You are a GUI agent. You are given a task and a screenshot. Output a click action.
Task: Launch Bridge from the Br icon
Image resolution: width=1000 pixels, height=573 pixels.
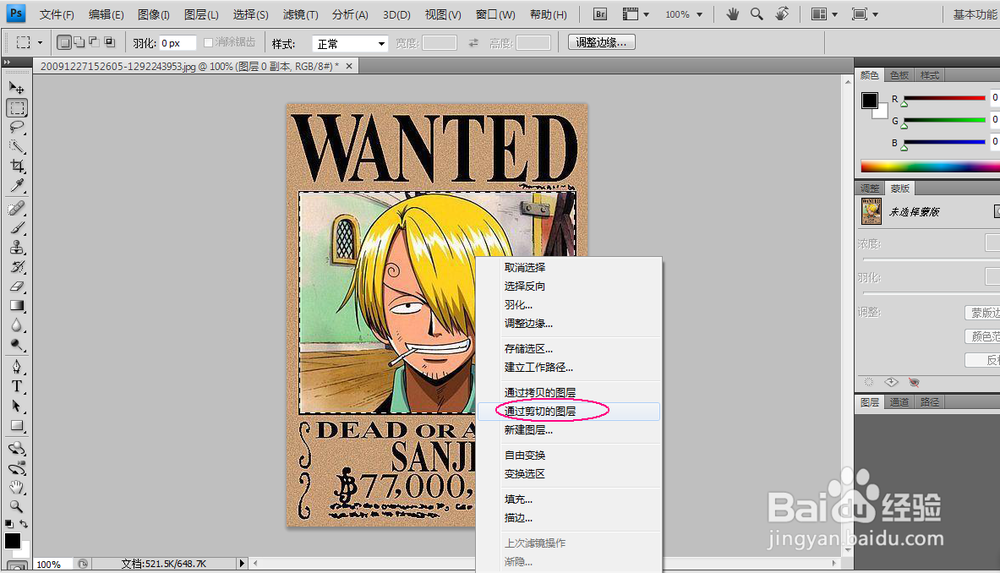point(599,14)
